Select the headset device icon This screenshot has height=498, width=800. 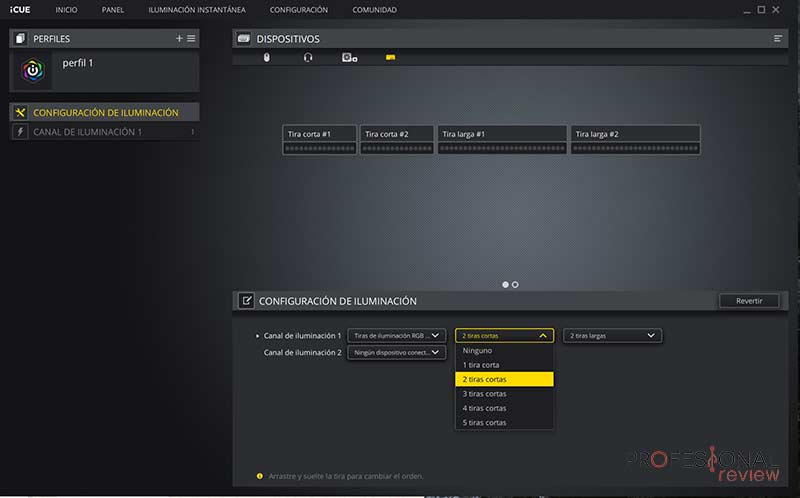pyautogui.click(x=308, y=57)
